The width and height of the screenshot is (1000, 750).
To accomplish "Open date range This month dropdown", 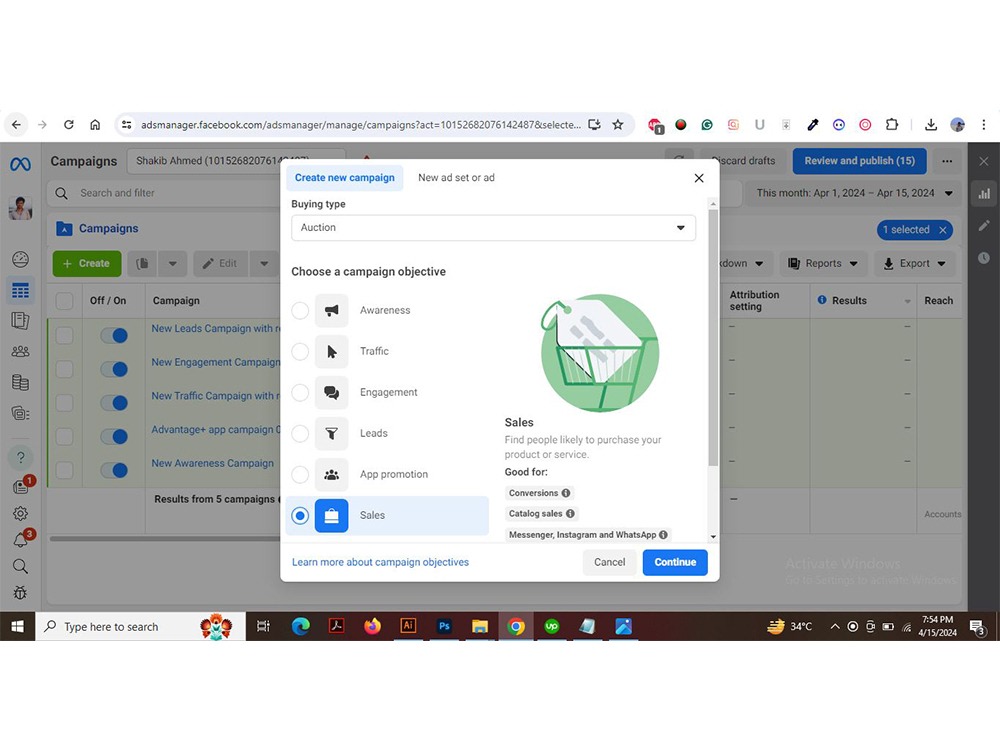I will (854, 193).
